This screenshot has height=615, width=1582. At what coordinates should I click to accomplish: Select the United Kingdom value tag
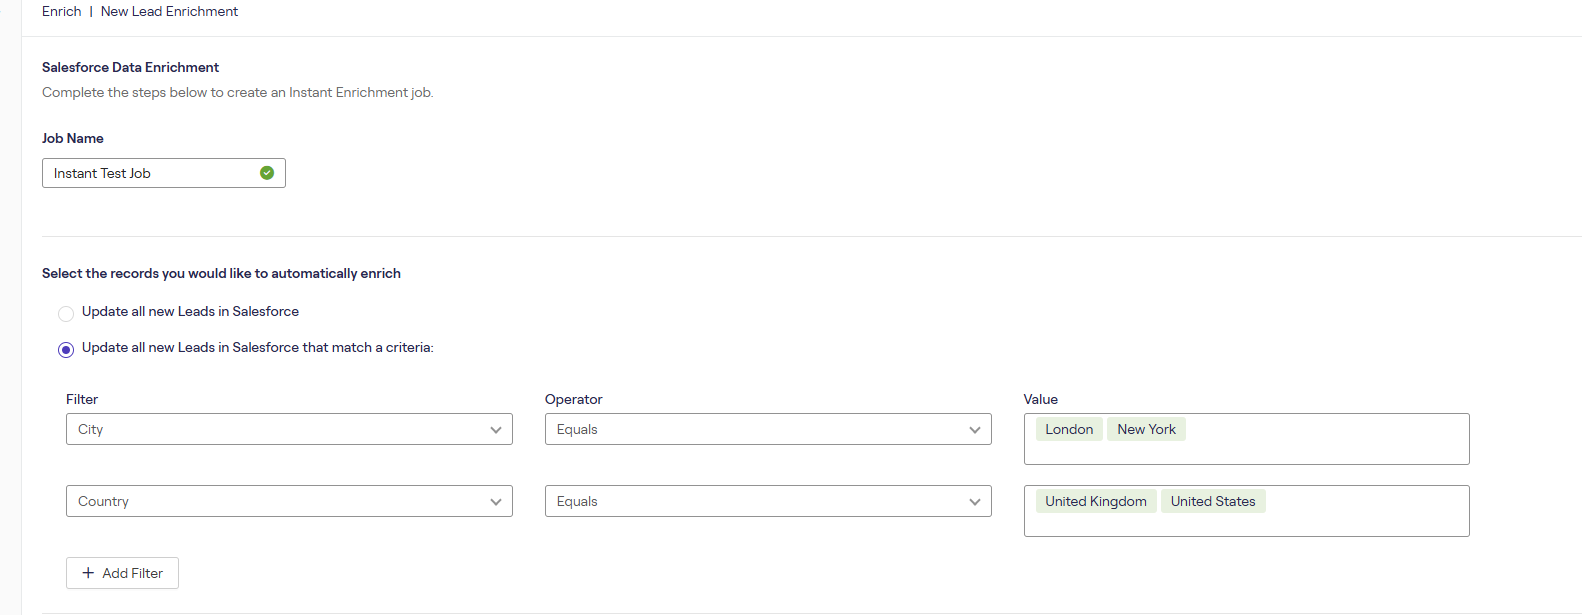1096,501
